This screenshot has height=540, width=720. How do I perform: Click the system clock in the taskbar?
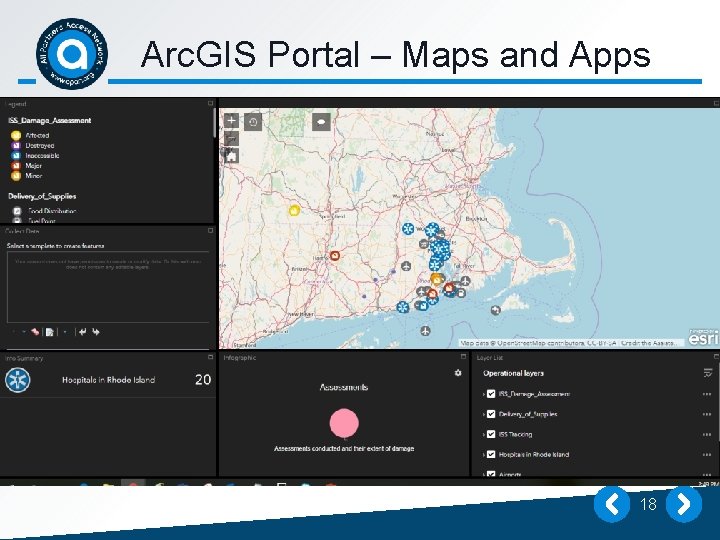click(708, 484)
